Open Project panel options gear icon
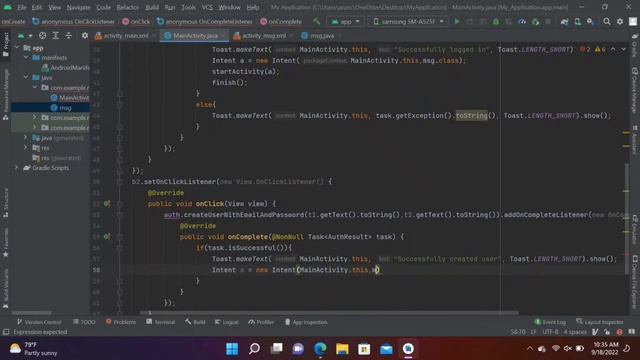 84,36
